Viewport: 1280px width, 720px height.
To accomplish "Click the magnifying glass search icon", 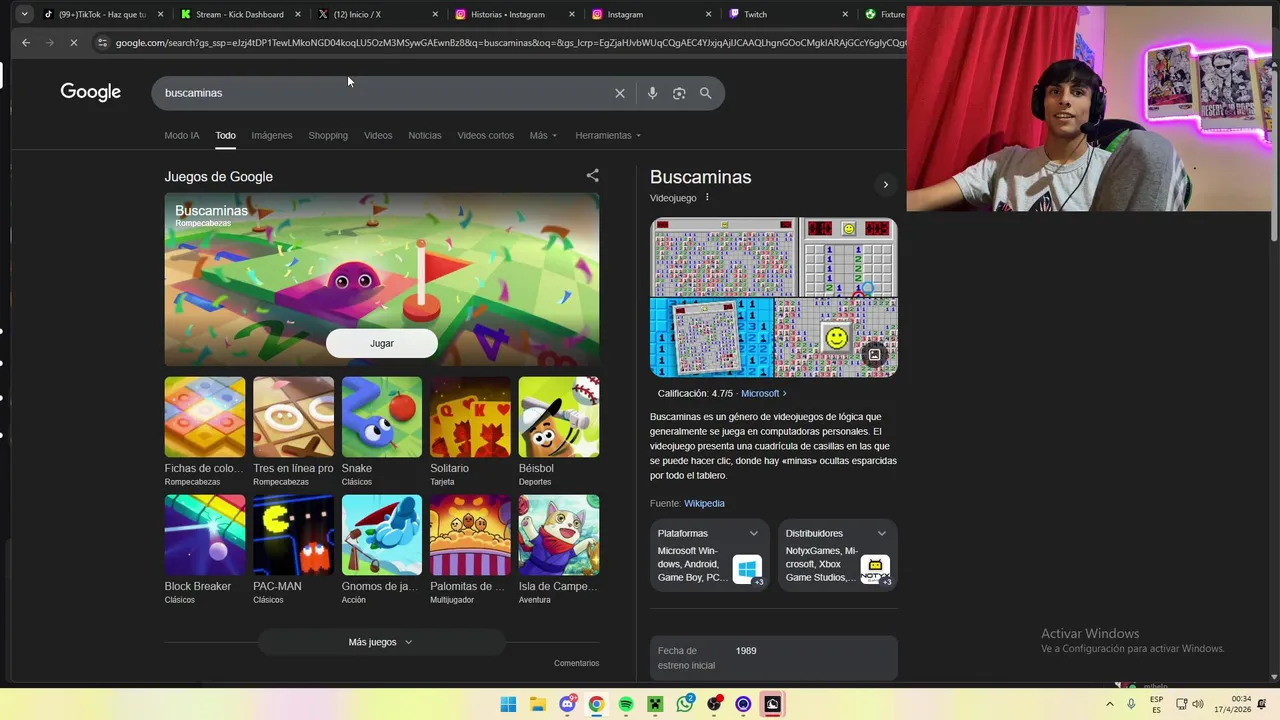I will pos(706,93).
